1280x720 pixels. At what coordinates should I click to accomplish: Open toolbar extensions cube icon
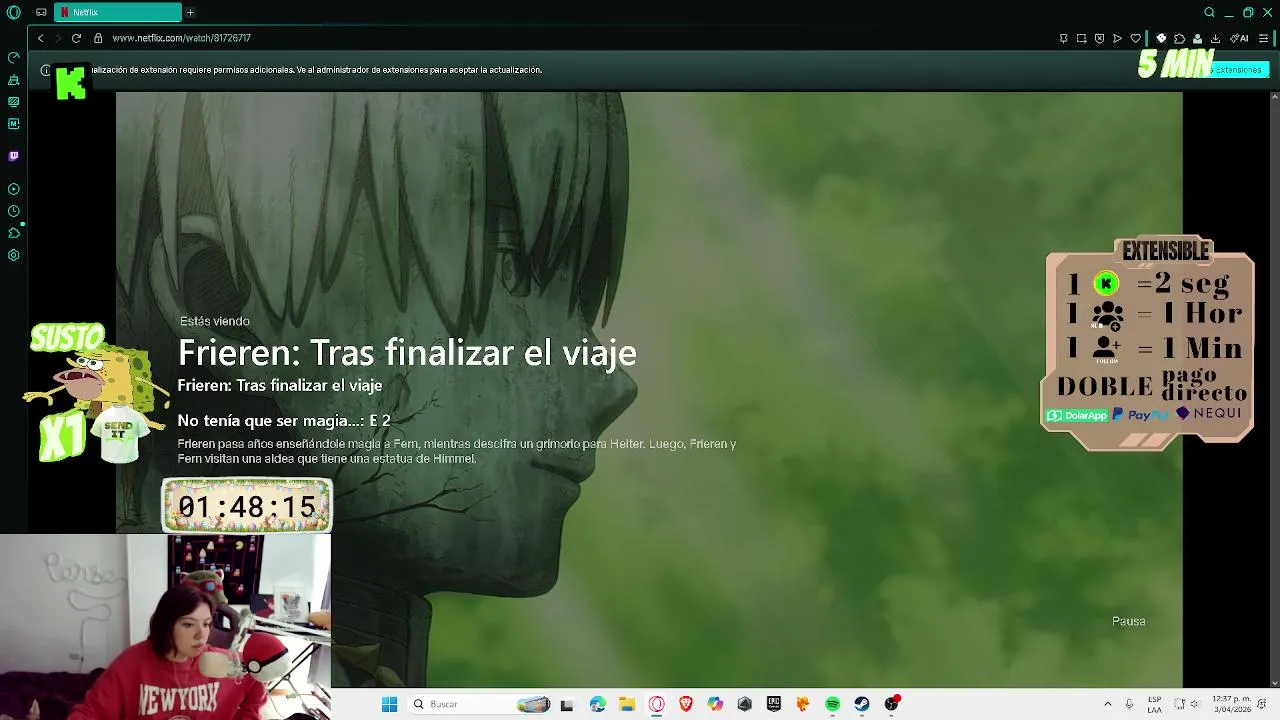click(1179, 38)
